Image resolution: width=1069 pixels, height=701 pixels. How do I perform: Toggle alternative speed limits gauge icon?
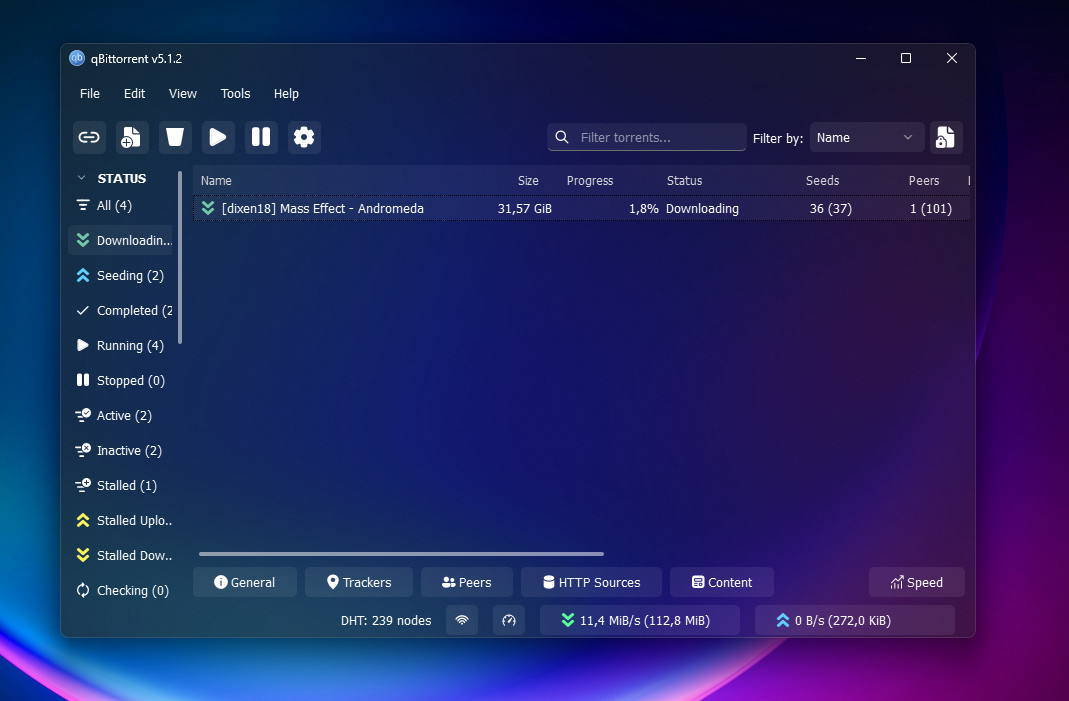tap(509, 621)
